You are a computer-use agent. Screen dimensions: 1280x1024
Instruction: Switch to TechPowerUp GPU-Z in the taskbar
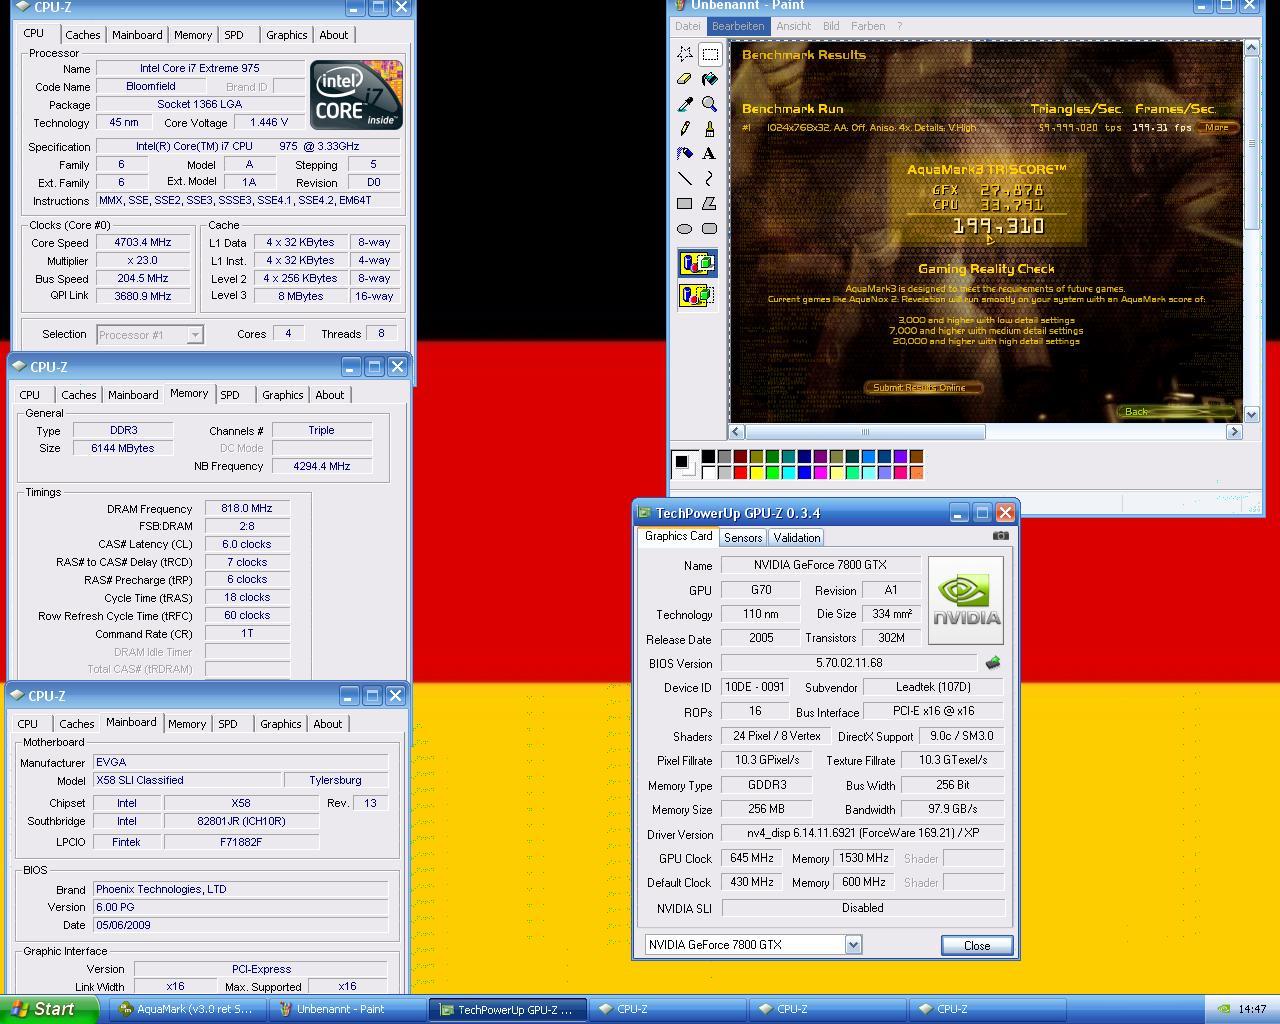(506, 1009)
